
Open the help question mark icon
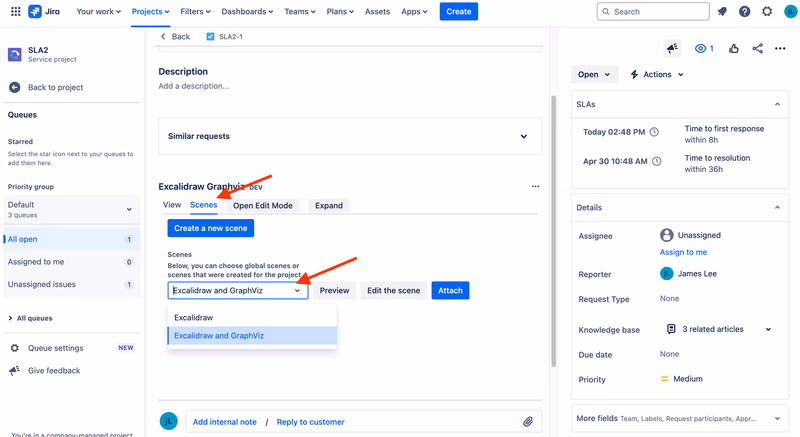[744, 11]
